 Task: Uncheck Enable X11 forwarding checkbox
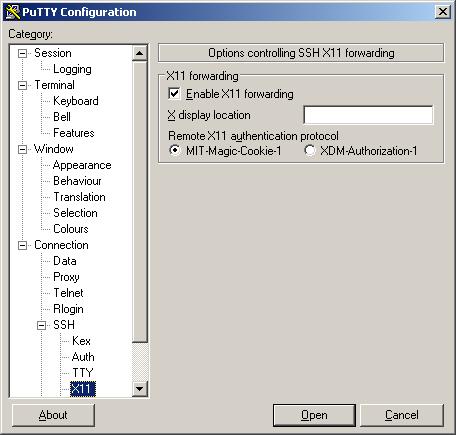coord(174,94)
